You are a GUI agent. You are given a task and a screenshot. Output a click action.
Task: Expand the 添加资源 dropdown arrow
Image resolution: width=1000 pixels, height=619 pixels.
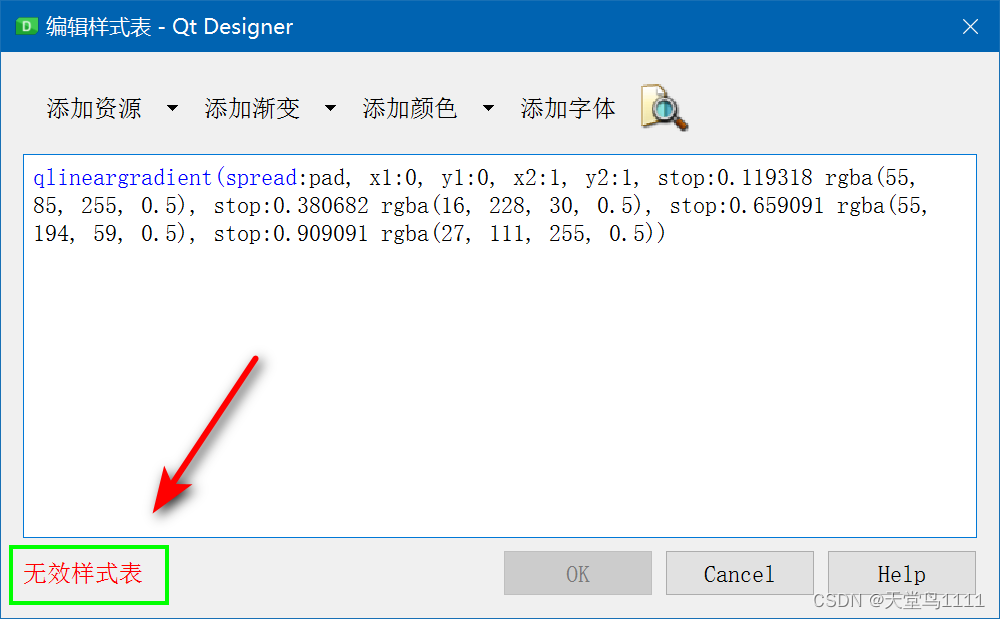[x=172, y=108]
